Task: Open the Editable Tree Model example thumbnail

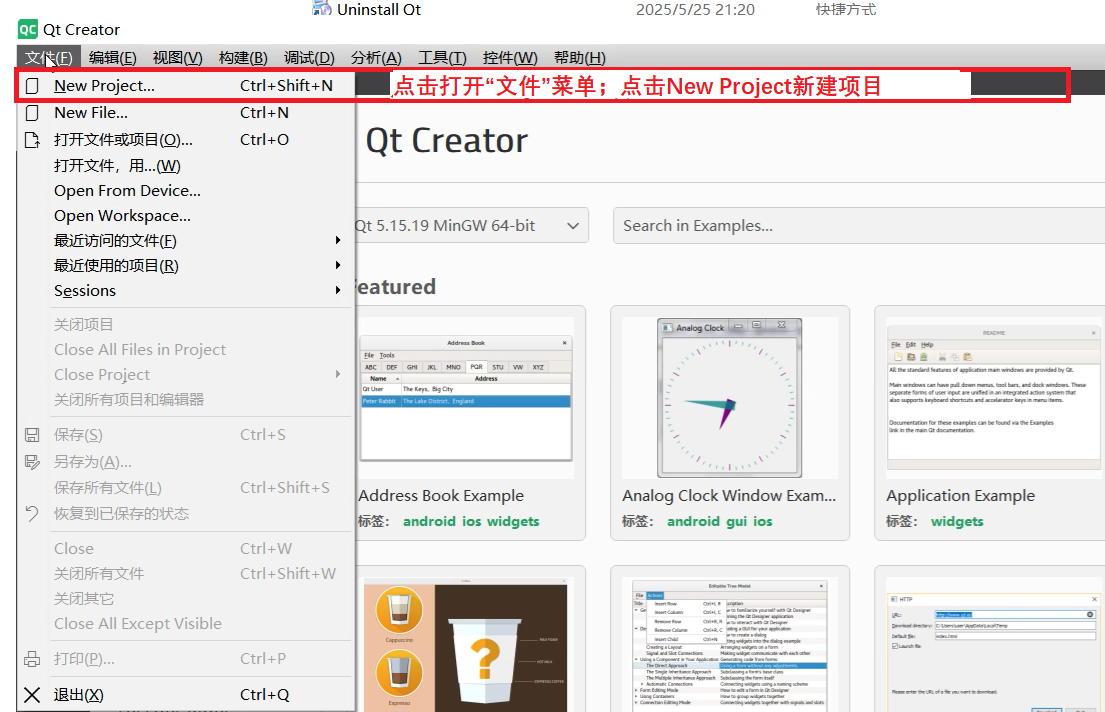Action: click(729, 645)
